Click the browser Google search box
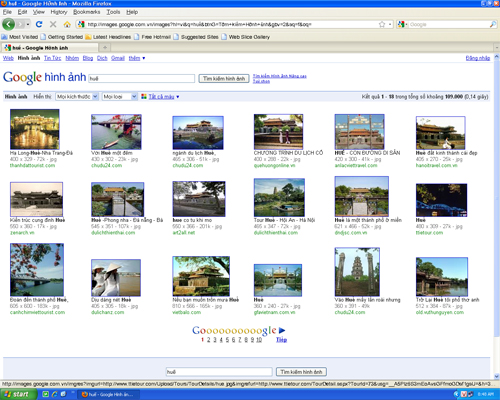Screen dimensions: 500x400 point(448,24)
